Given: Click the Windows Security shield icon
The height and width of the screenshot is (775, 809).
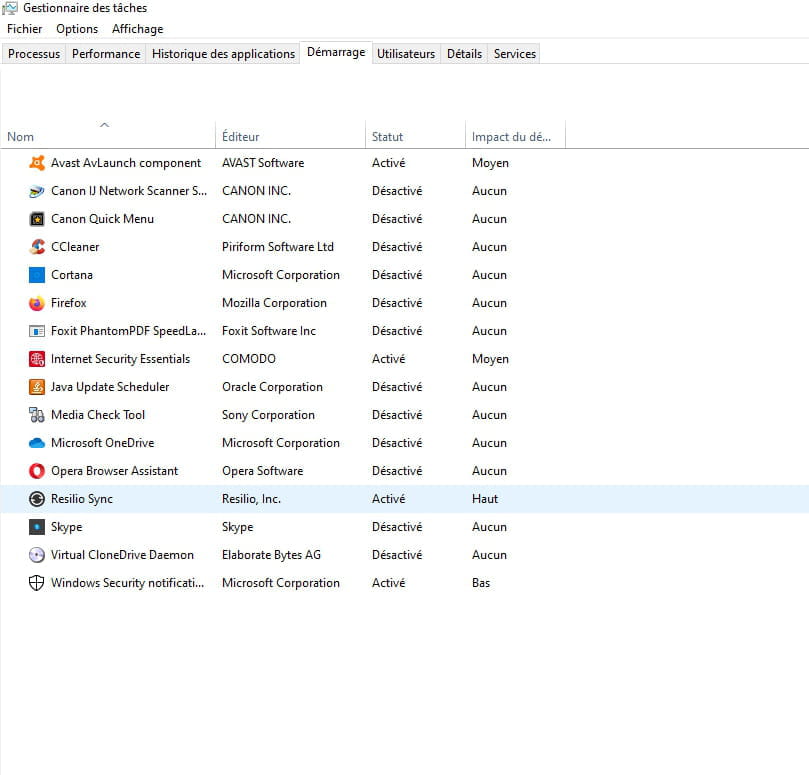Looking at the screenshot, I should [x=37, y=583].
